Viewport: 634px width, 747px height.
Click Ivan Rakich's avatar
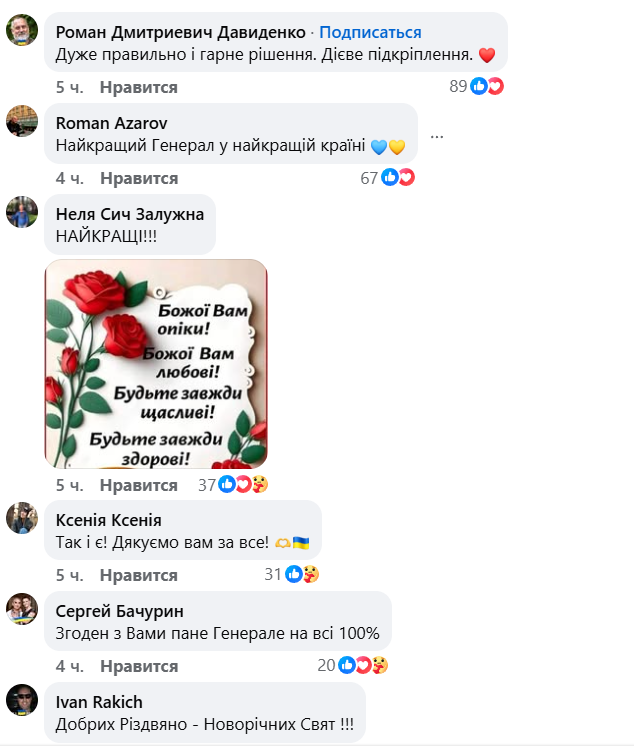click(x=22, y=700)
